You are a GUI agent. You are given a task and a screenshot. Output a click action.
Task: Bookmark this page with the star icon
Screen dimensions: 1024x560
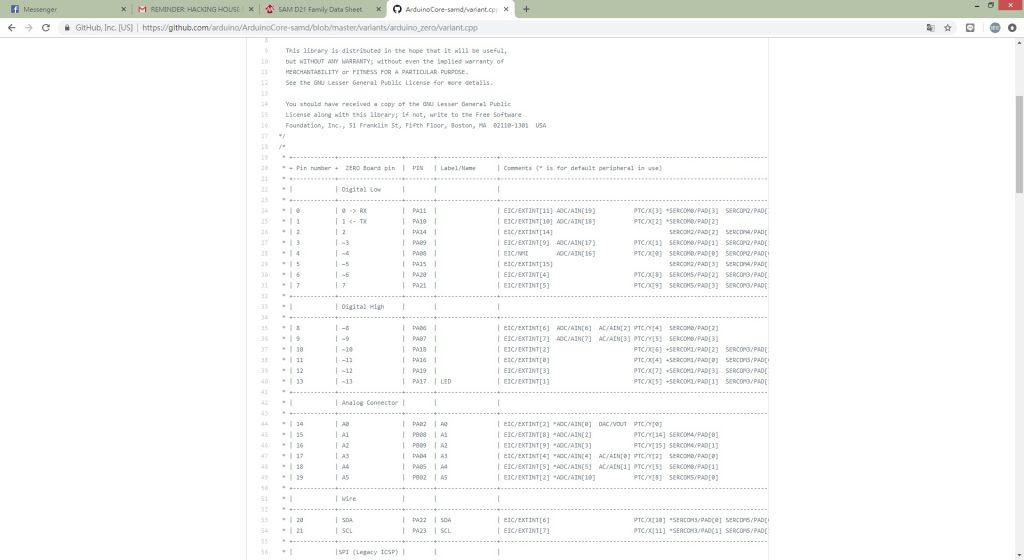tap(948, 27)
